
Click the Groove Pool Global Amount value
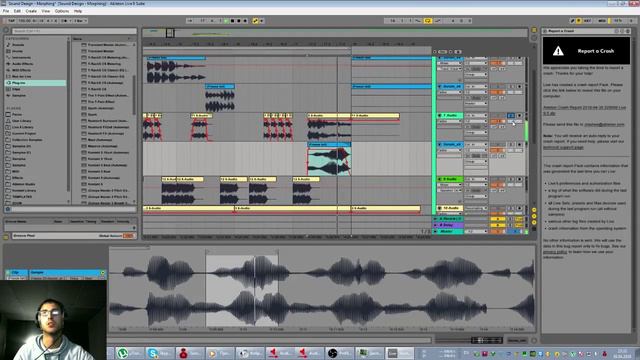128,236
